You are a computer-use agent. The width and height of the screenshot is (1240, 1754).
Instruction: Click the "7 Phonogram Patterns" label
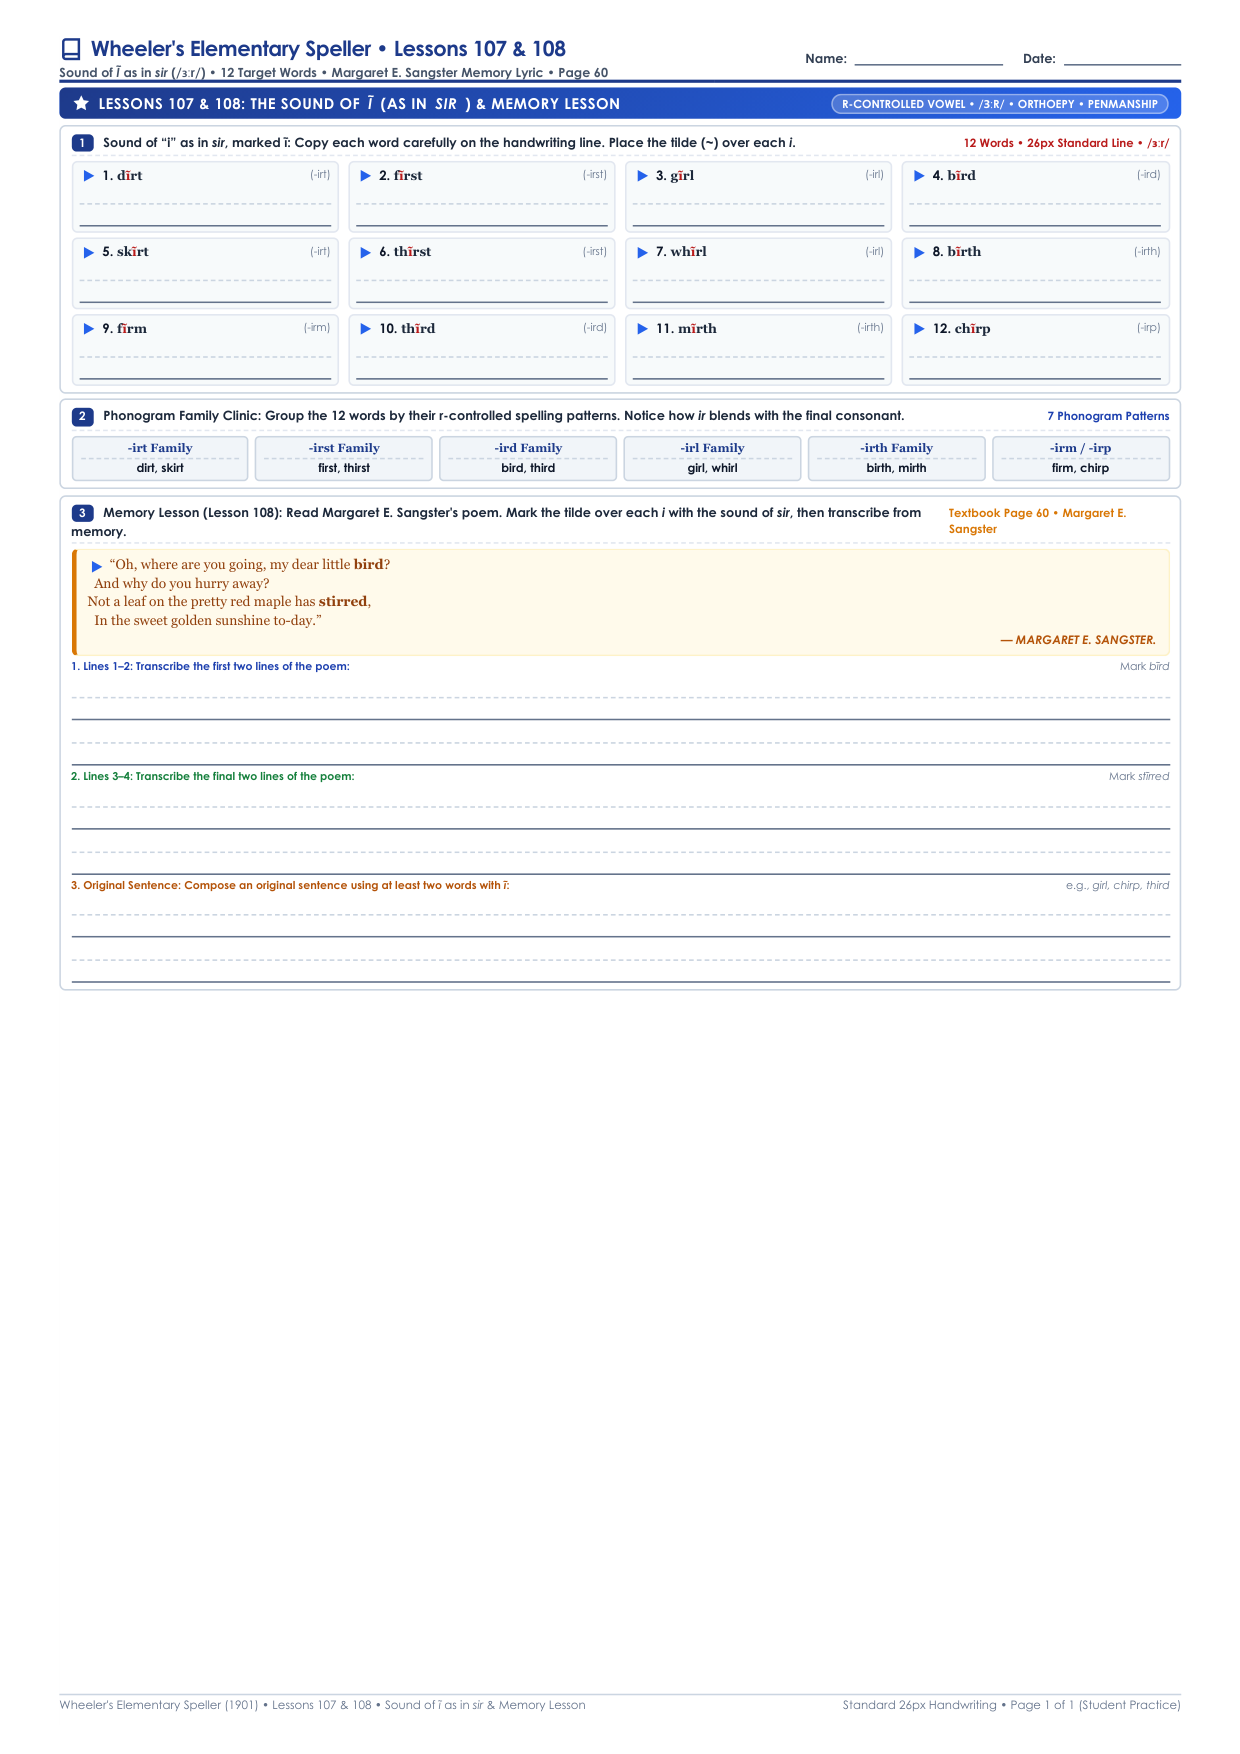coord(1108,416)
